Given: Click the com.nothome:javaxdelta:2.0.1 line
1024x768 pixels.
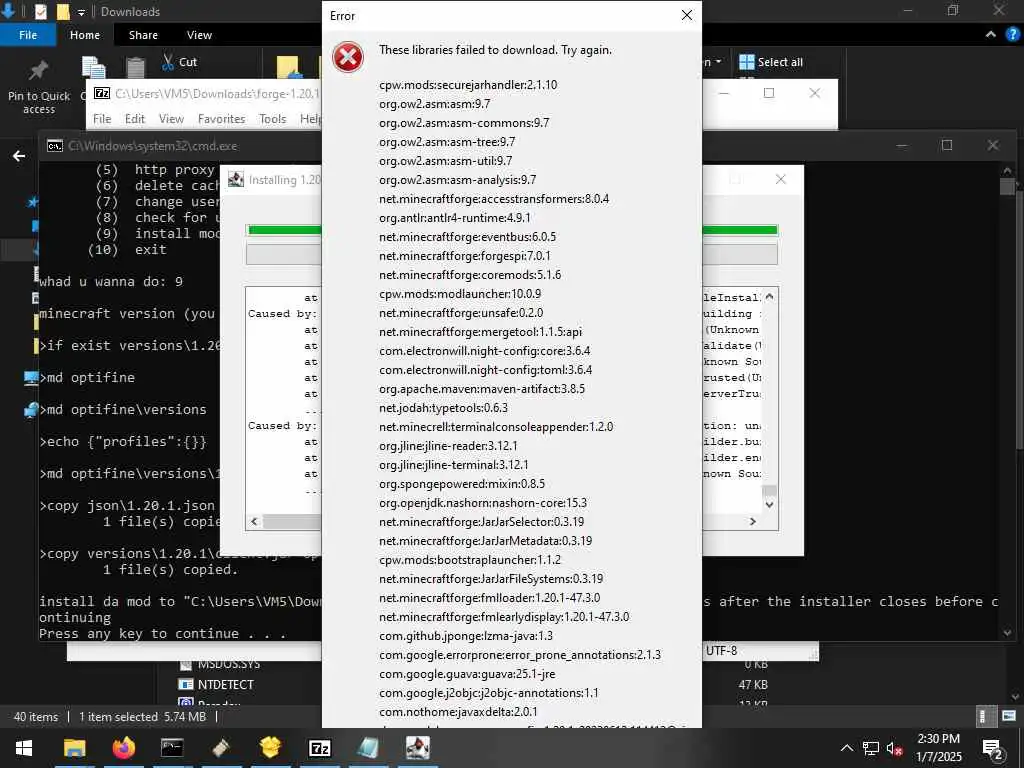Looking at the screenshot, I should click(458, 712).
